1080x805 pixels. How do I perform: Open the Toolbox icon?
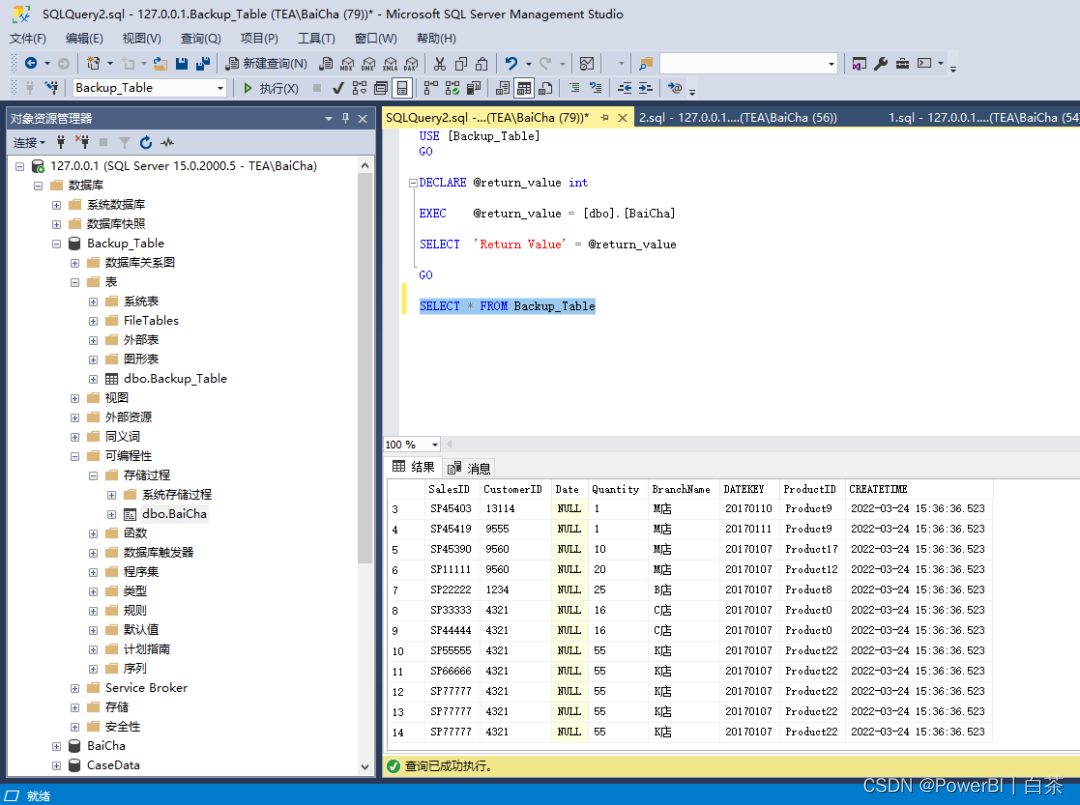pyautogui.click(x=902, y=64)
